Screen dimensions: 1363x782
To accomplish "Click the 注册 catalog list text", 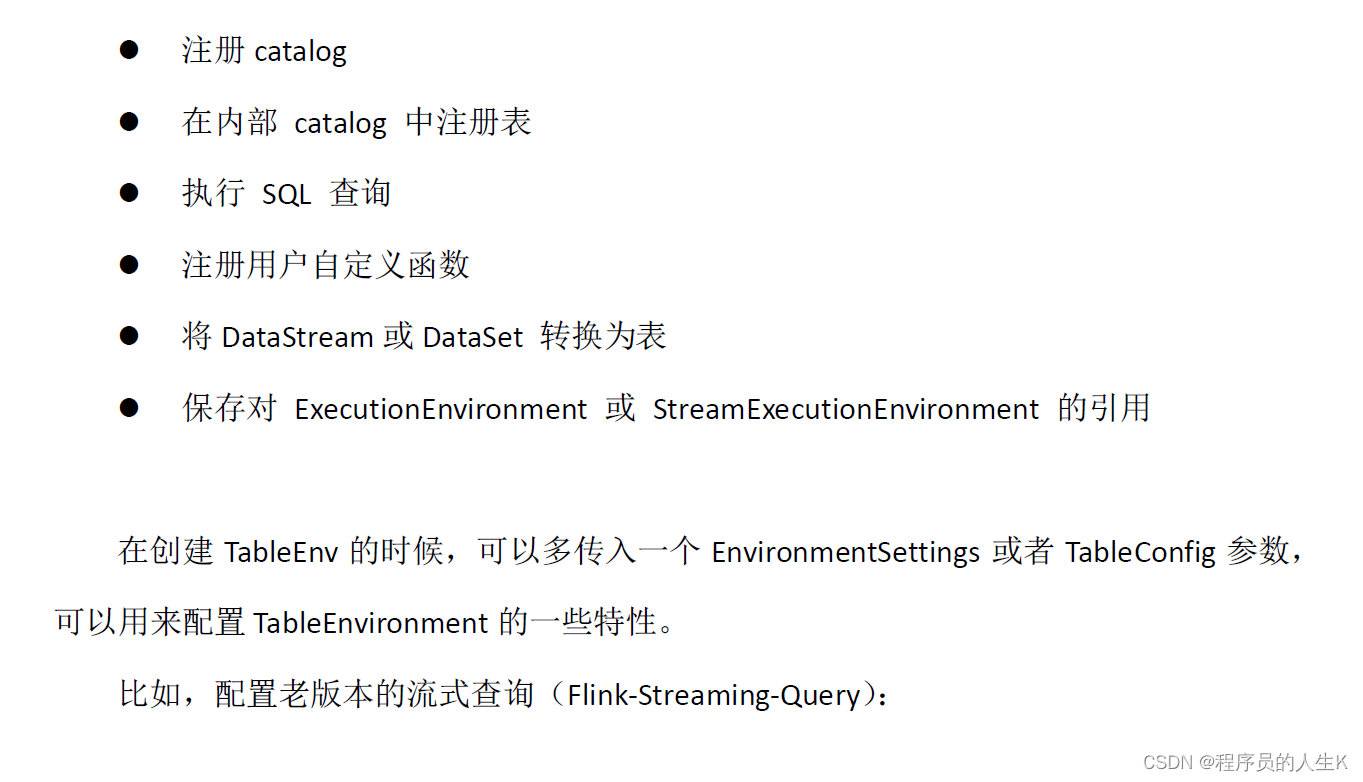I will tap(264, 51).
